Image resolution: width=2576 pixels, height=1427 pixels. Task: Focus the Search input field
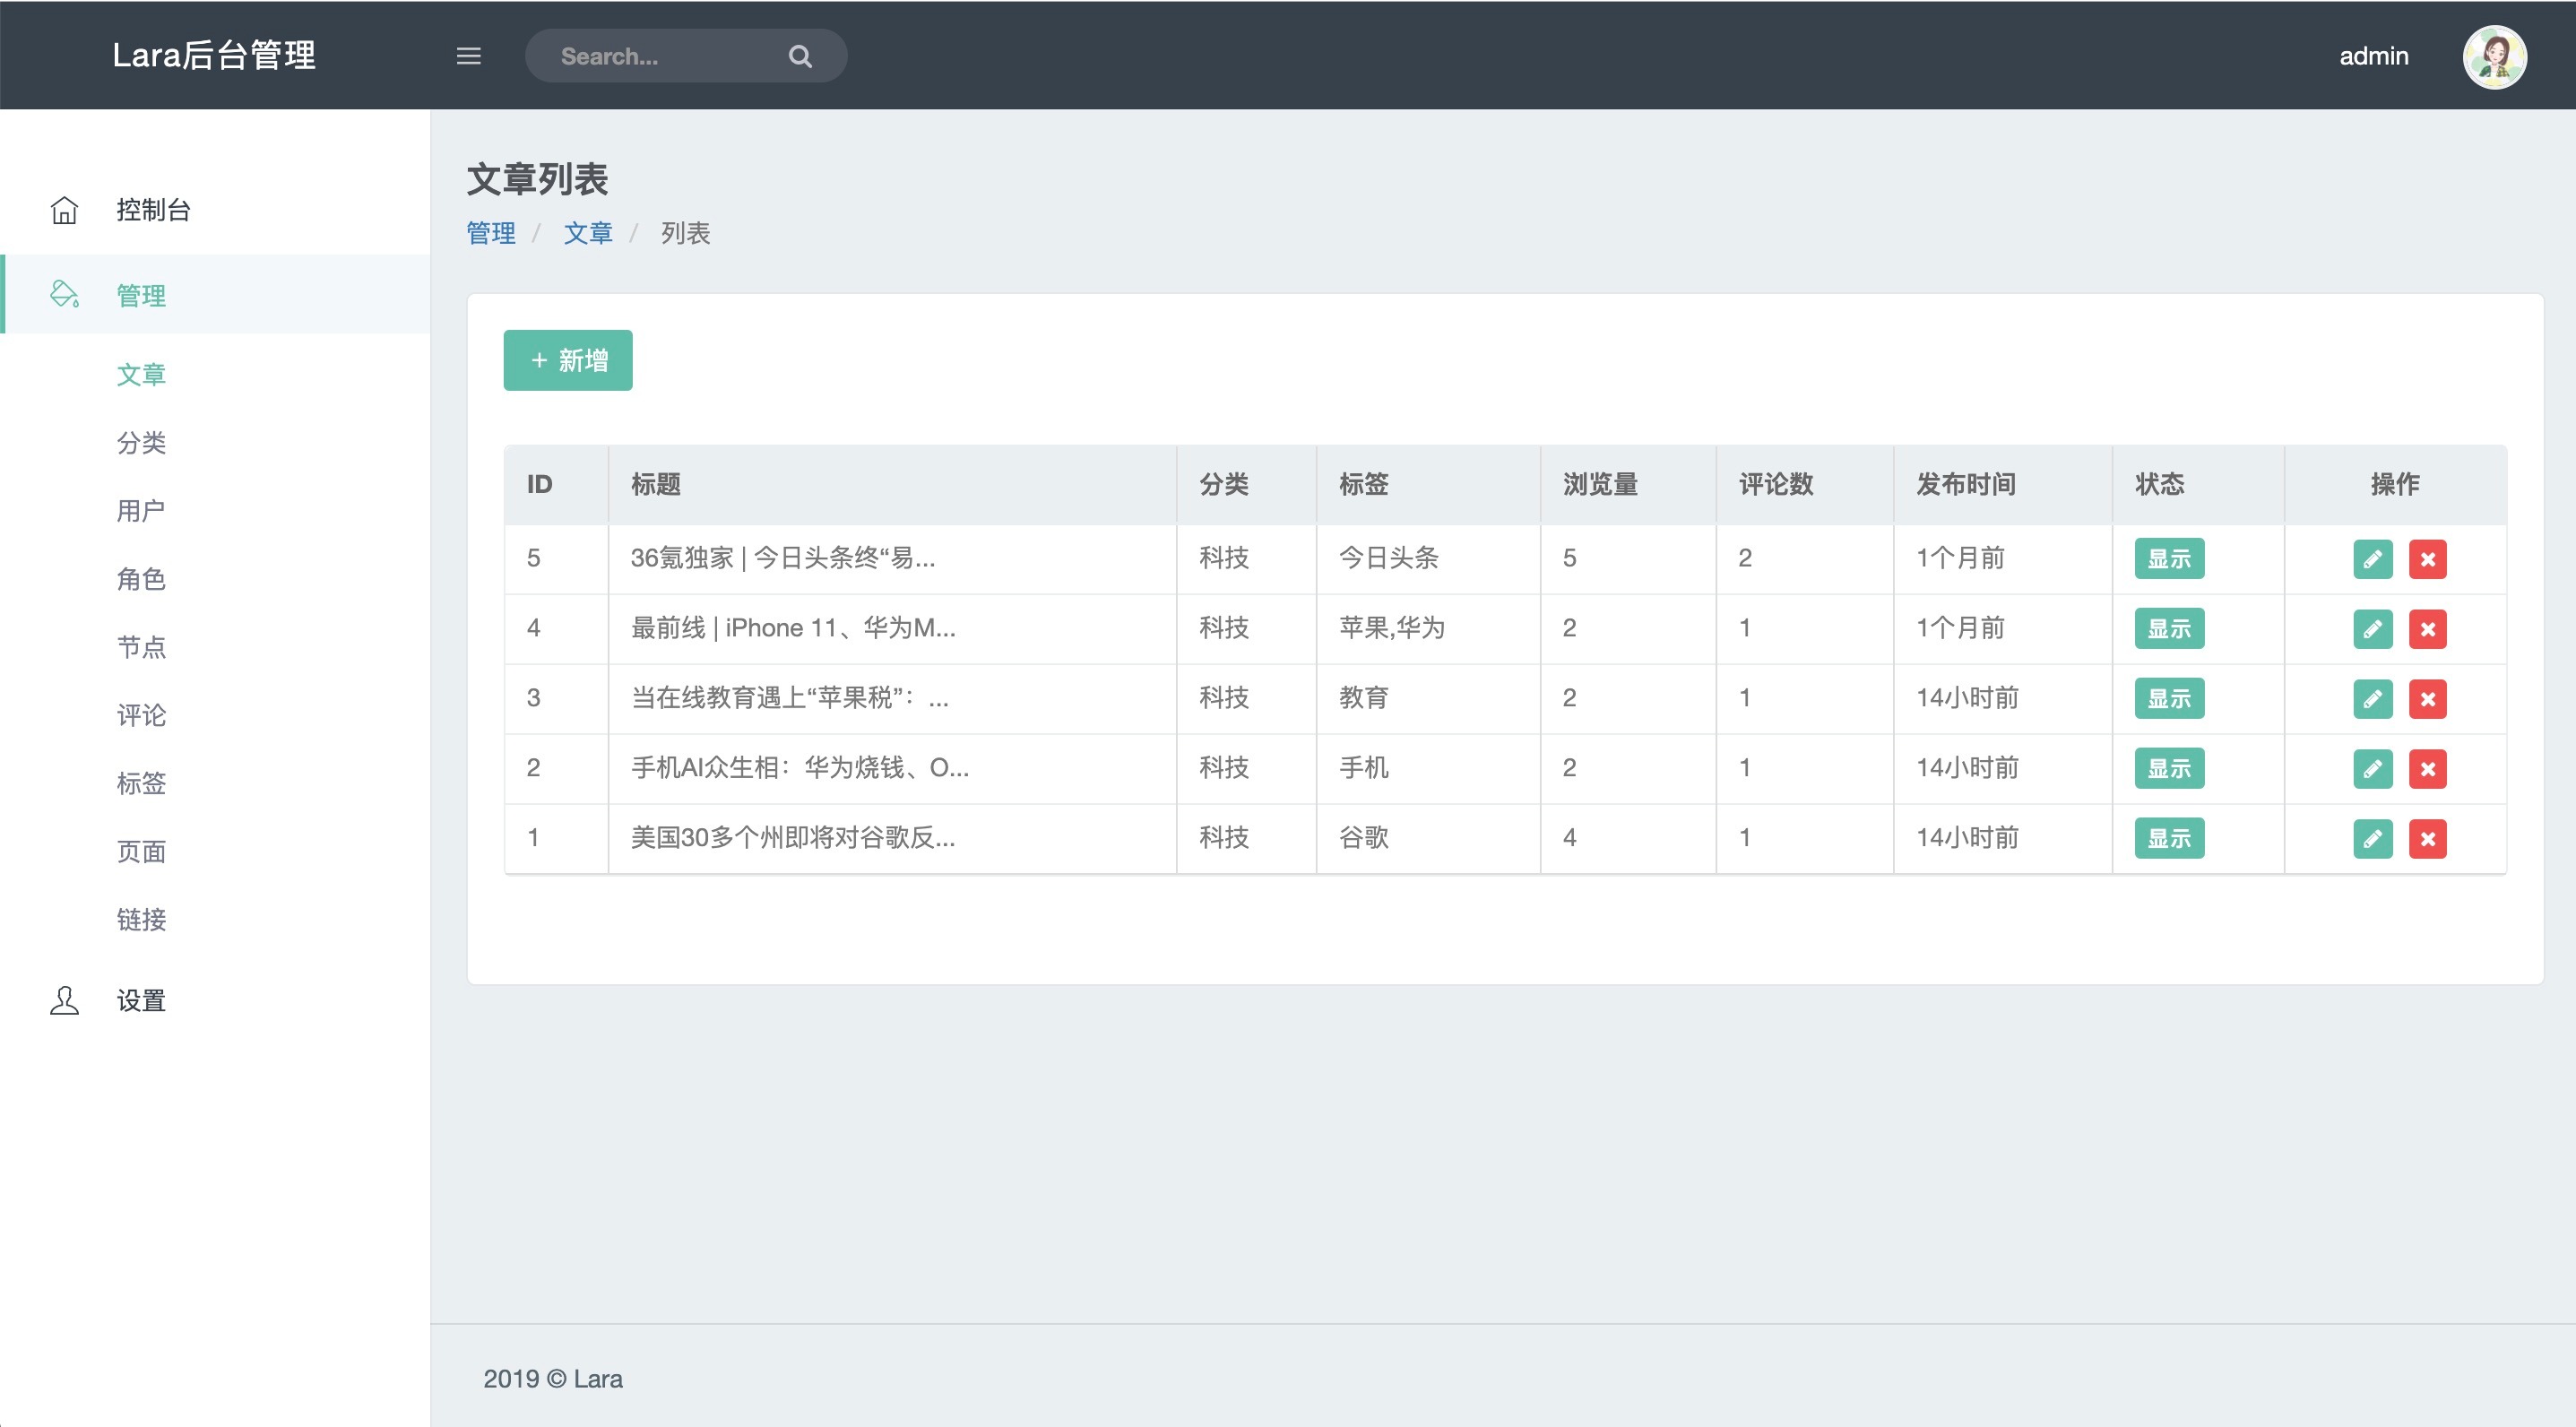click(x=660, y=56)
